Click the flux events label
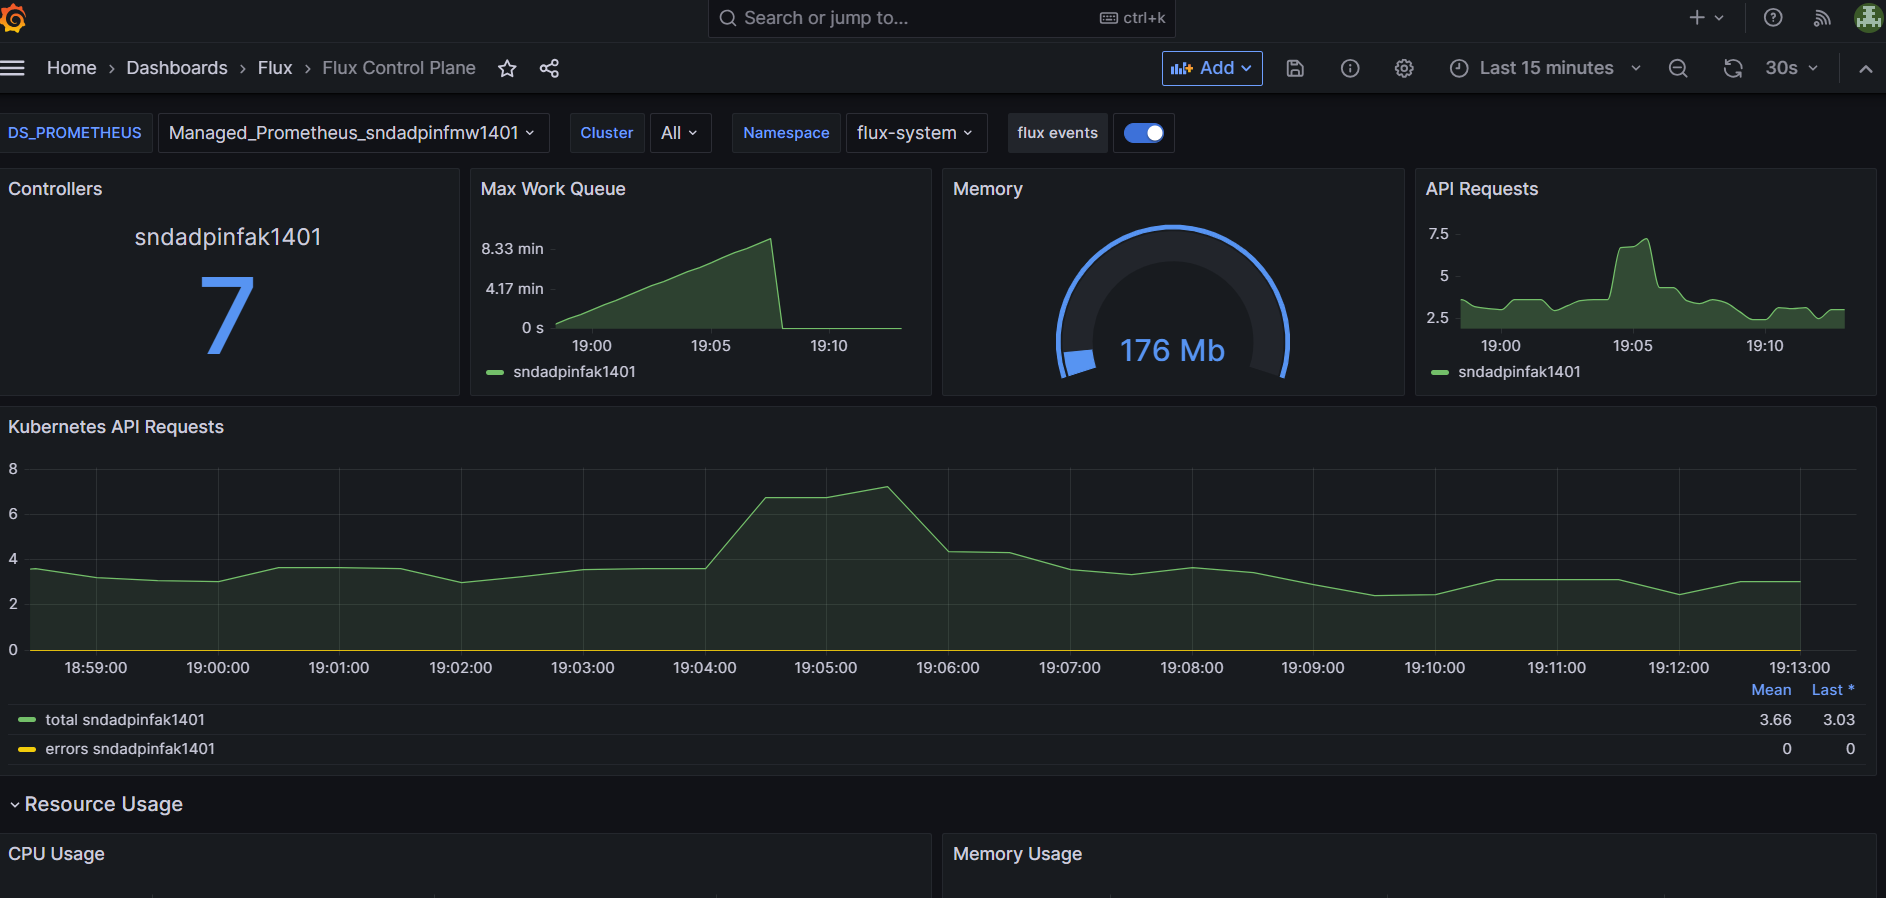This screenshot has height=898, width=1886. 1057,133
